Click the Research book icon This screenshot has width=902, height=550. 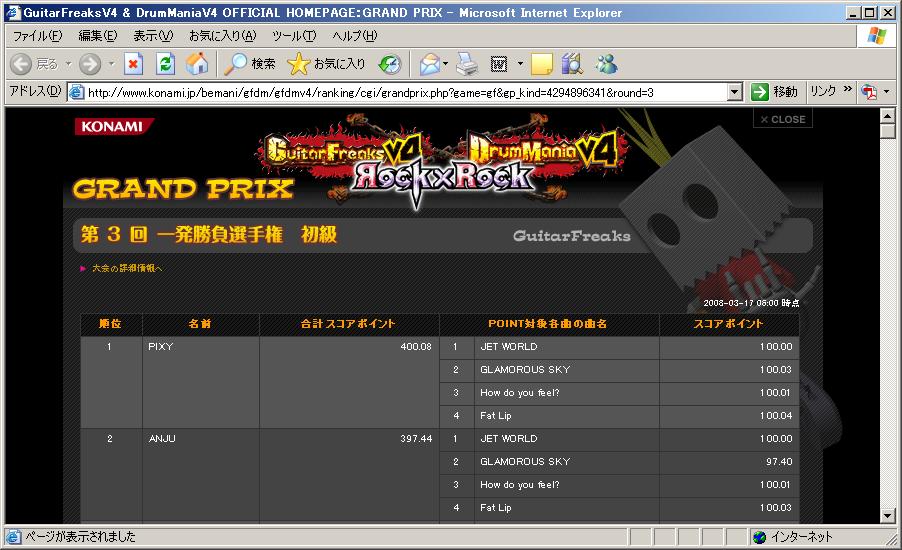(x=572, y=64)
